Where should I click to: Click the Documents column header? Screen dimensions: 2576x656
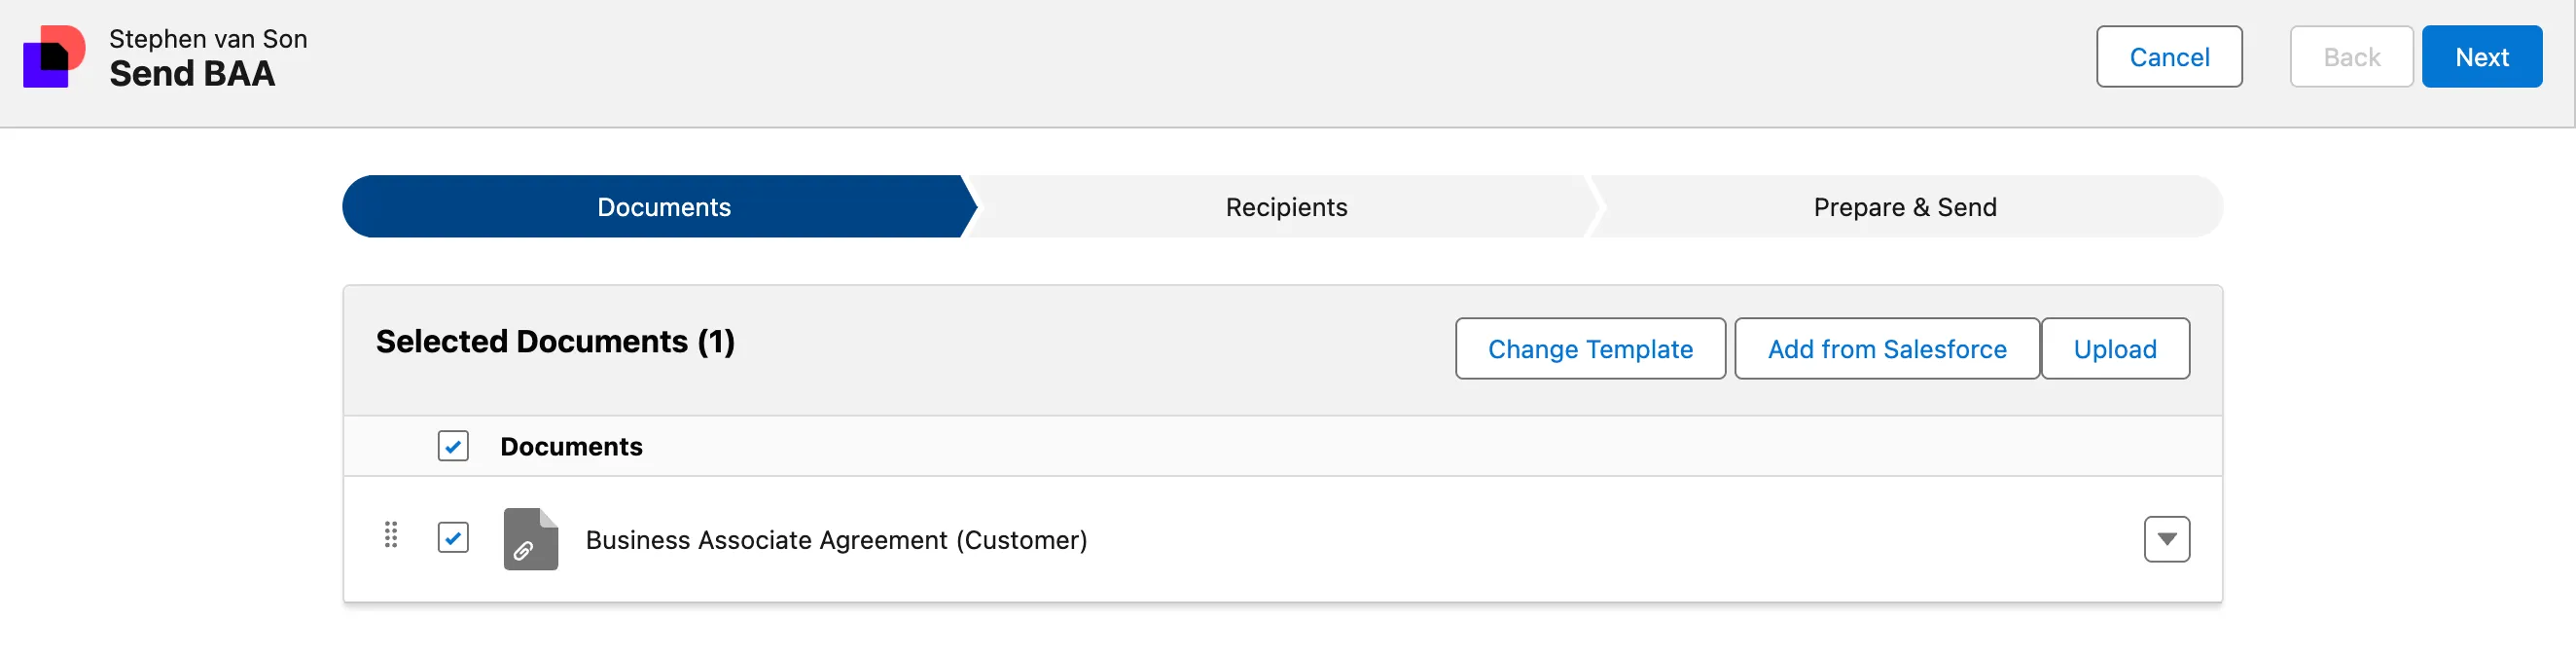[x=571, y=447]
